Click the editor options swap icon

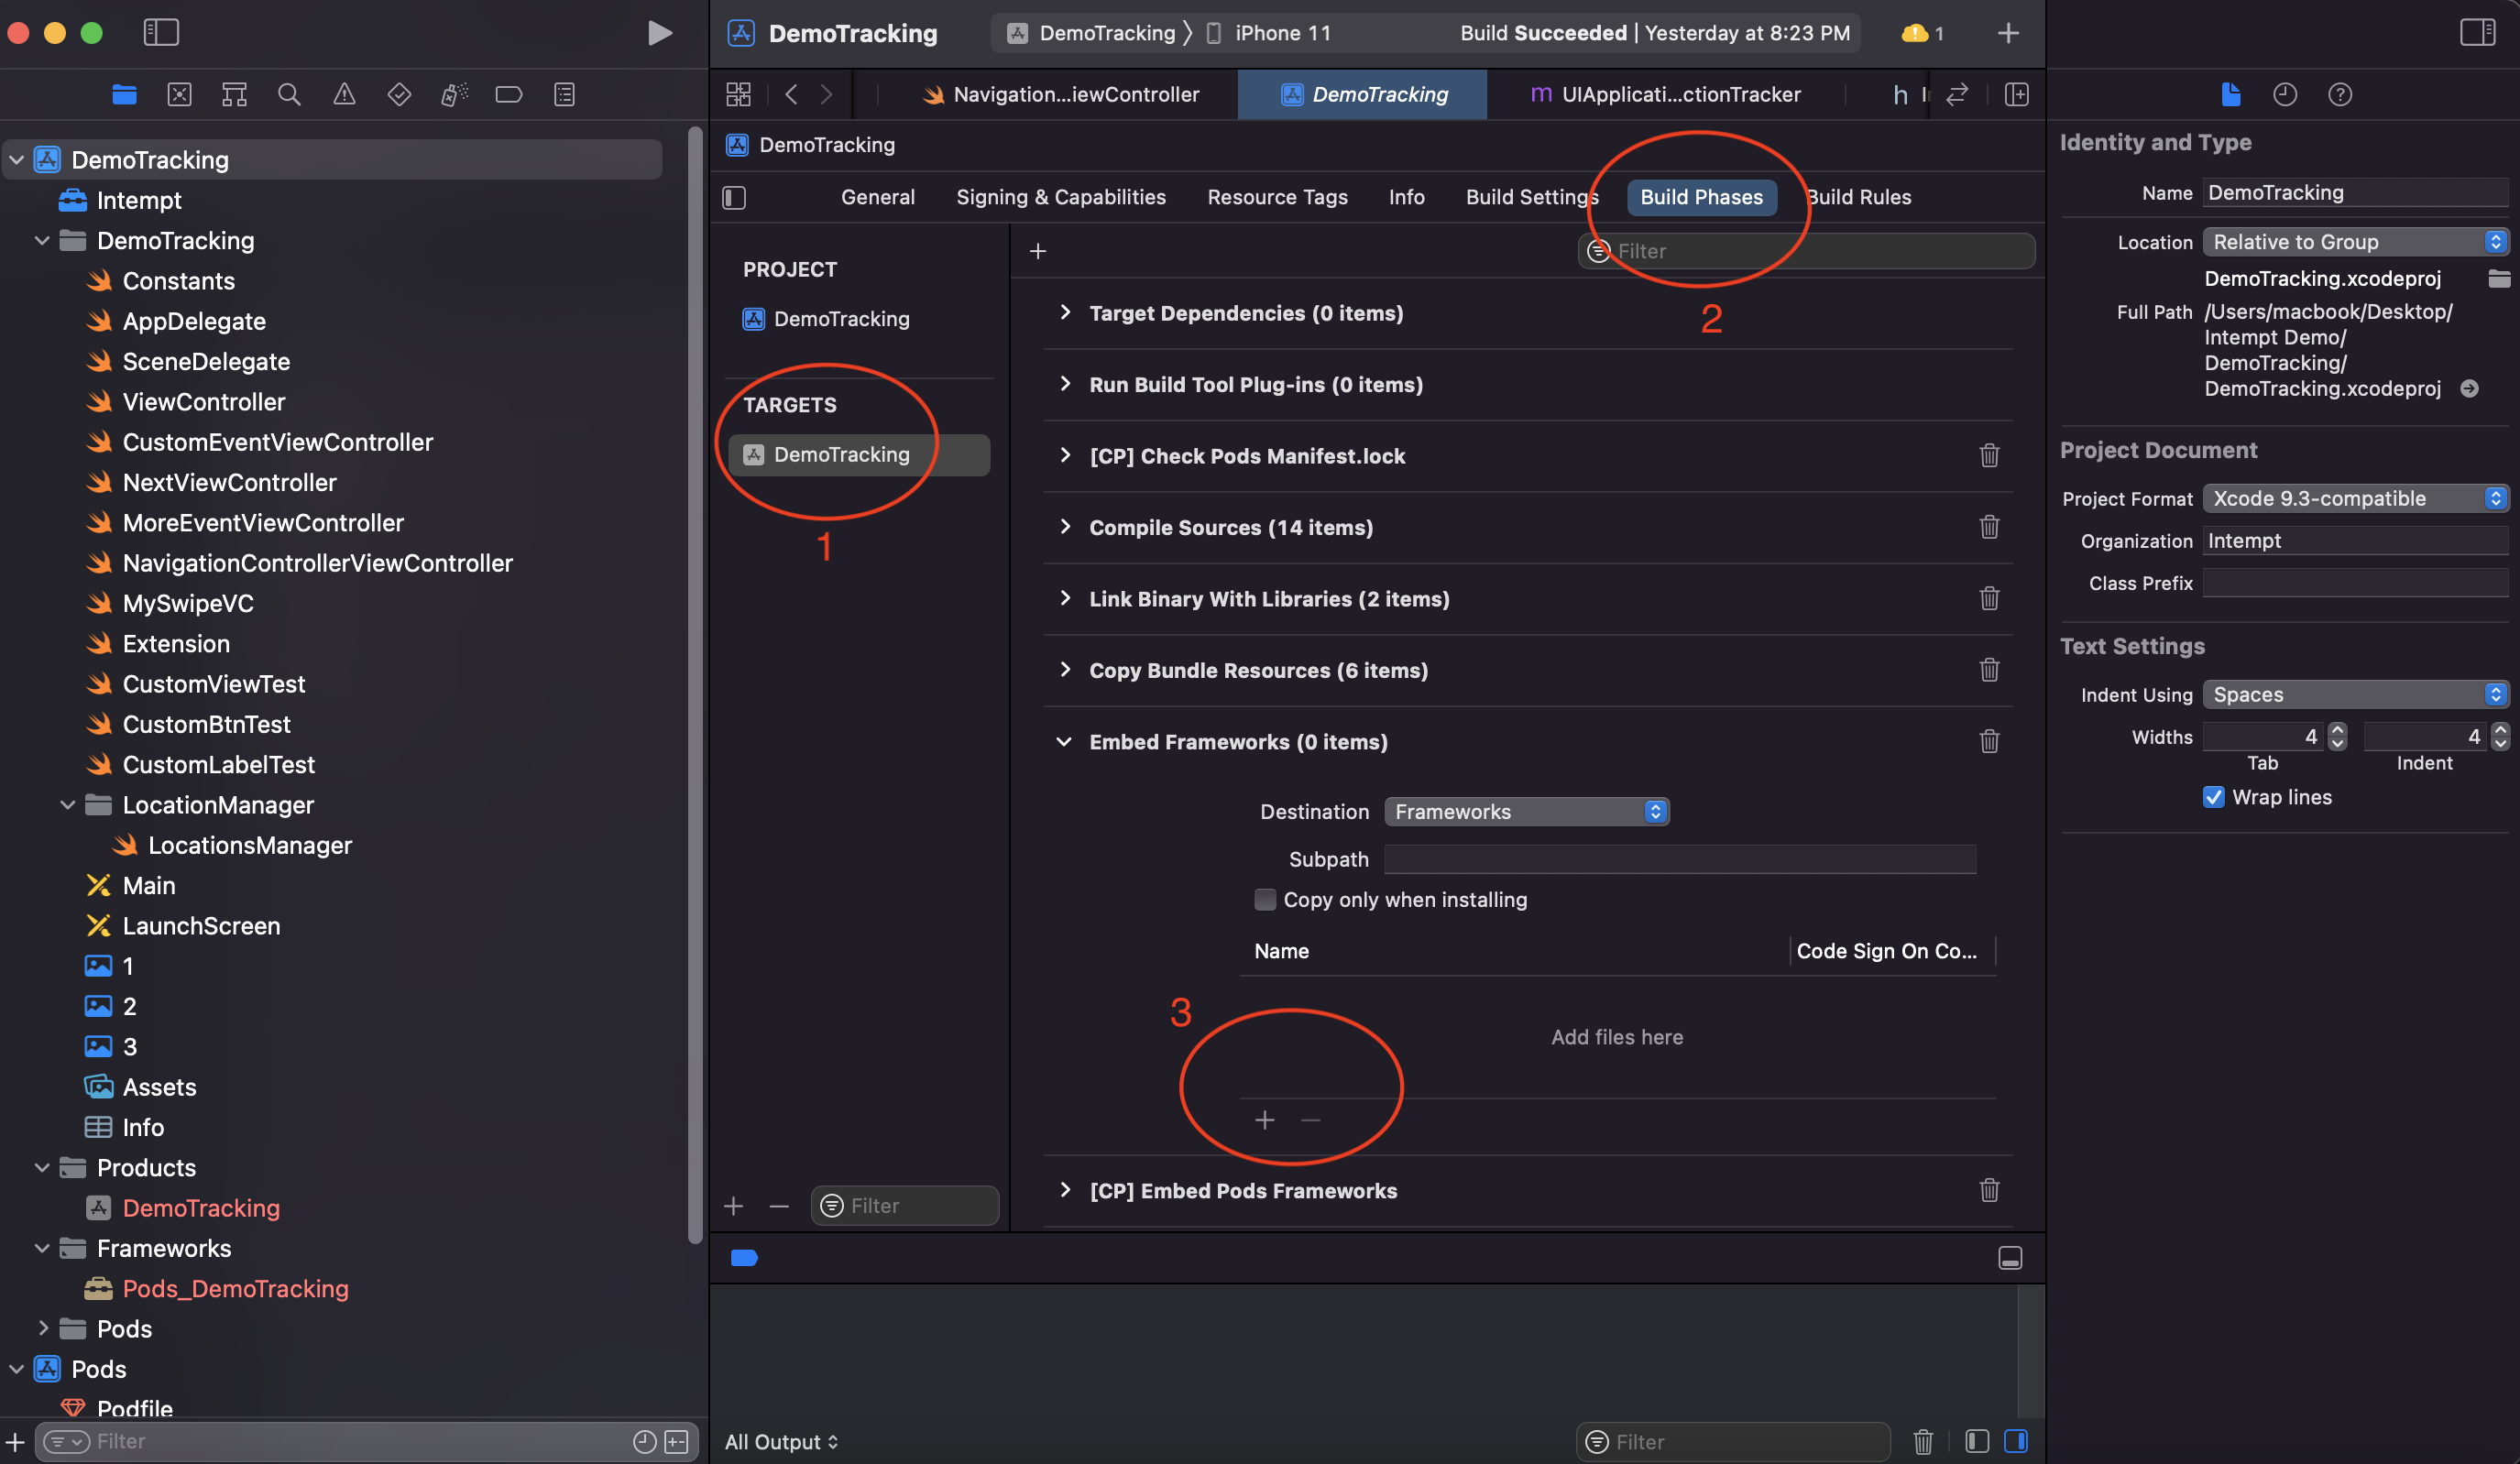pyautogui.click(x=1957, y=95)
